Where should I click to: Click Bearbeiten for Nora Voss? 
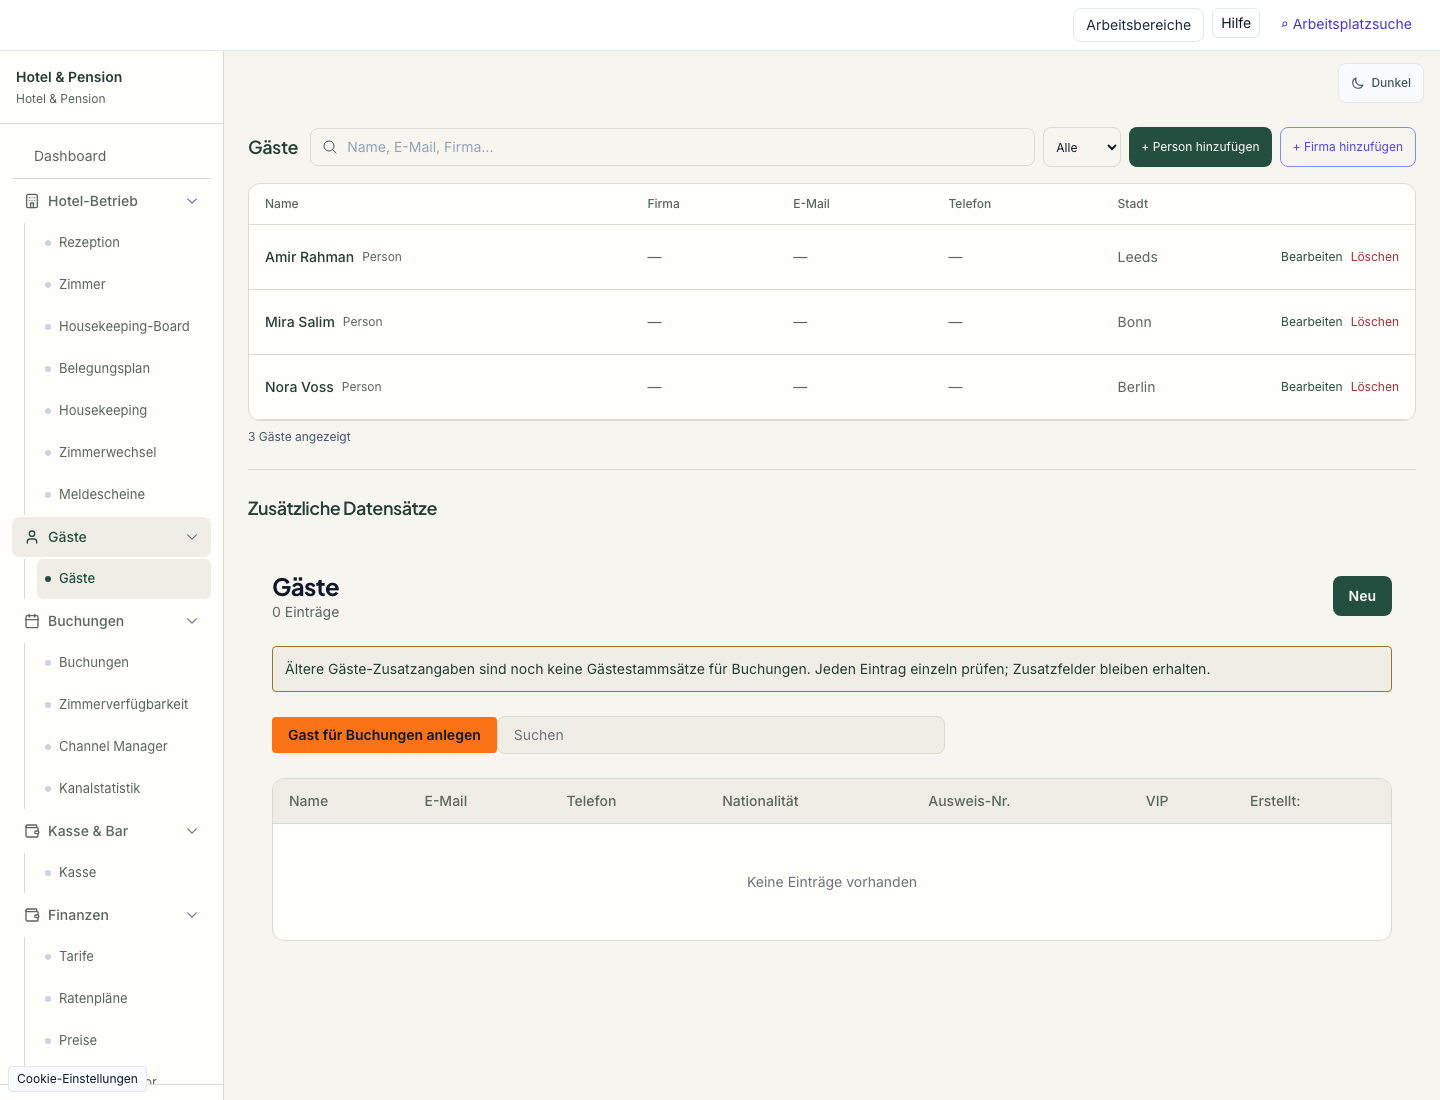tap(1311, 387)
